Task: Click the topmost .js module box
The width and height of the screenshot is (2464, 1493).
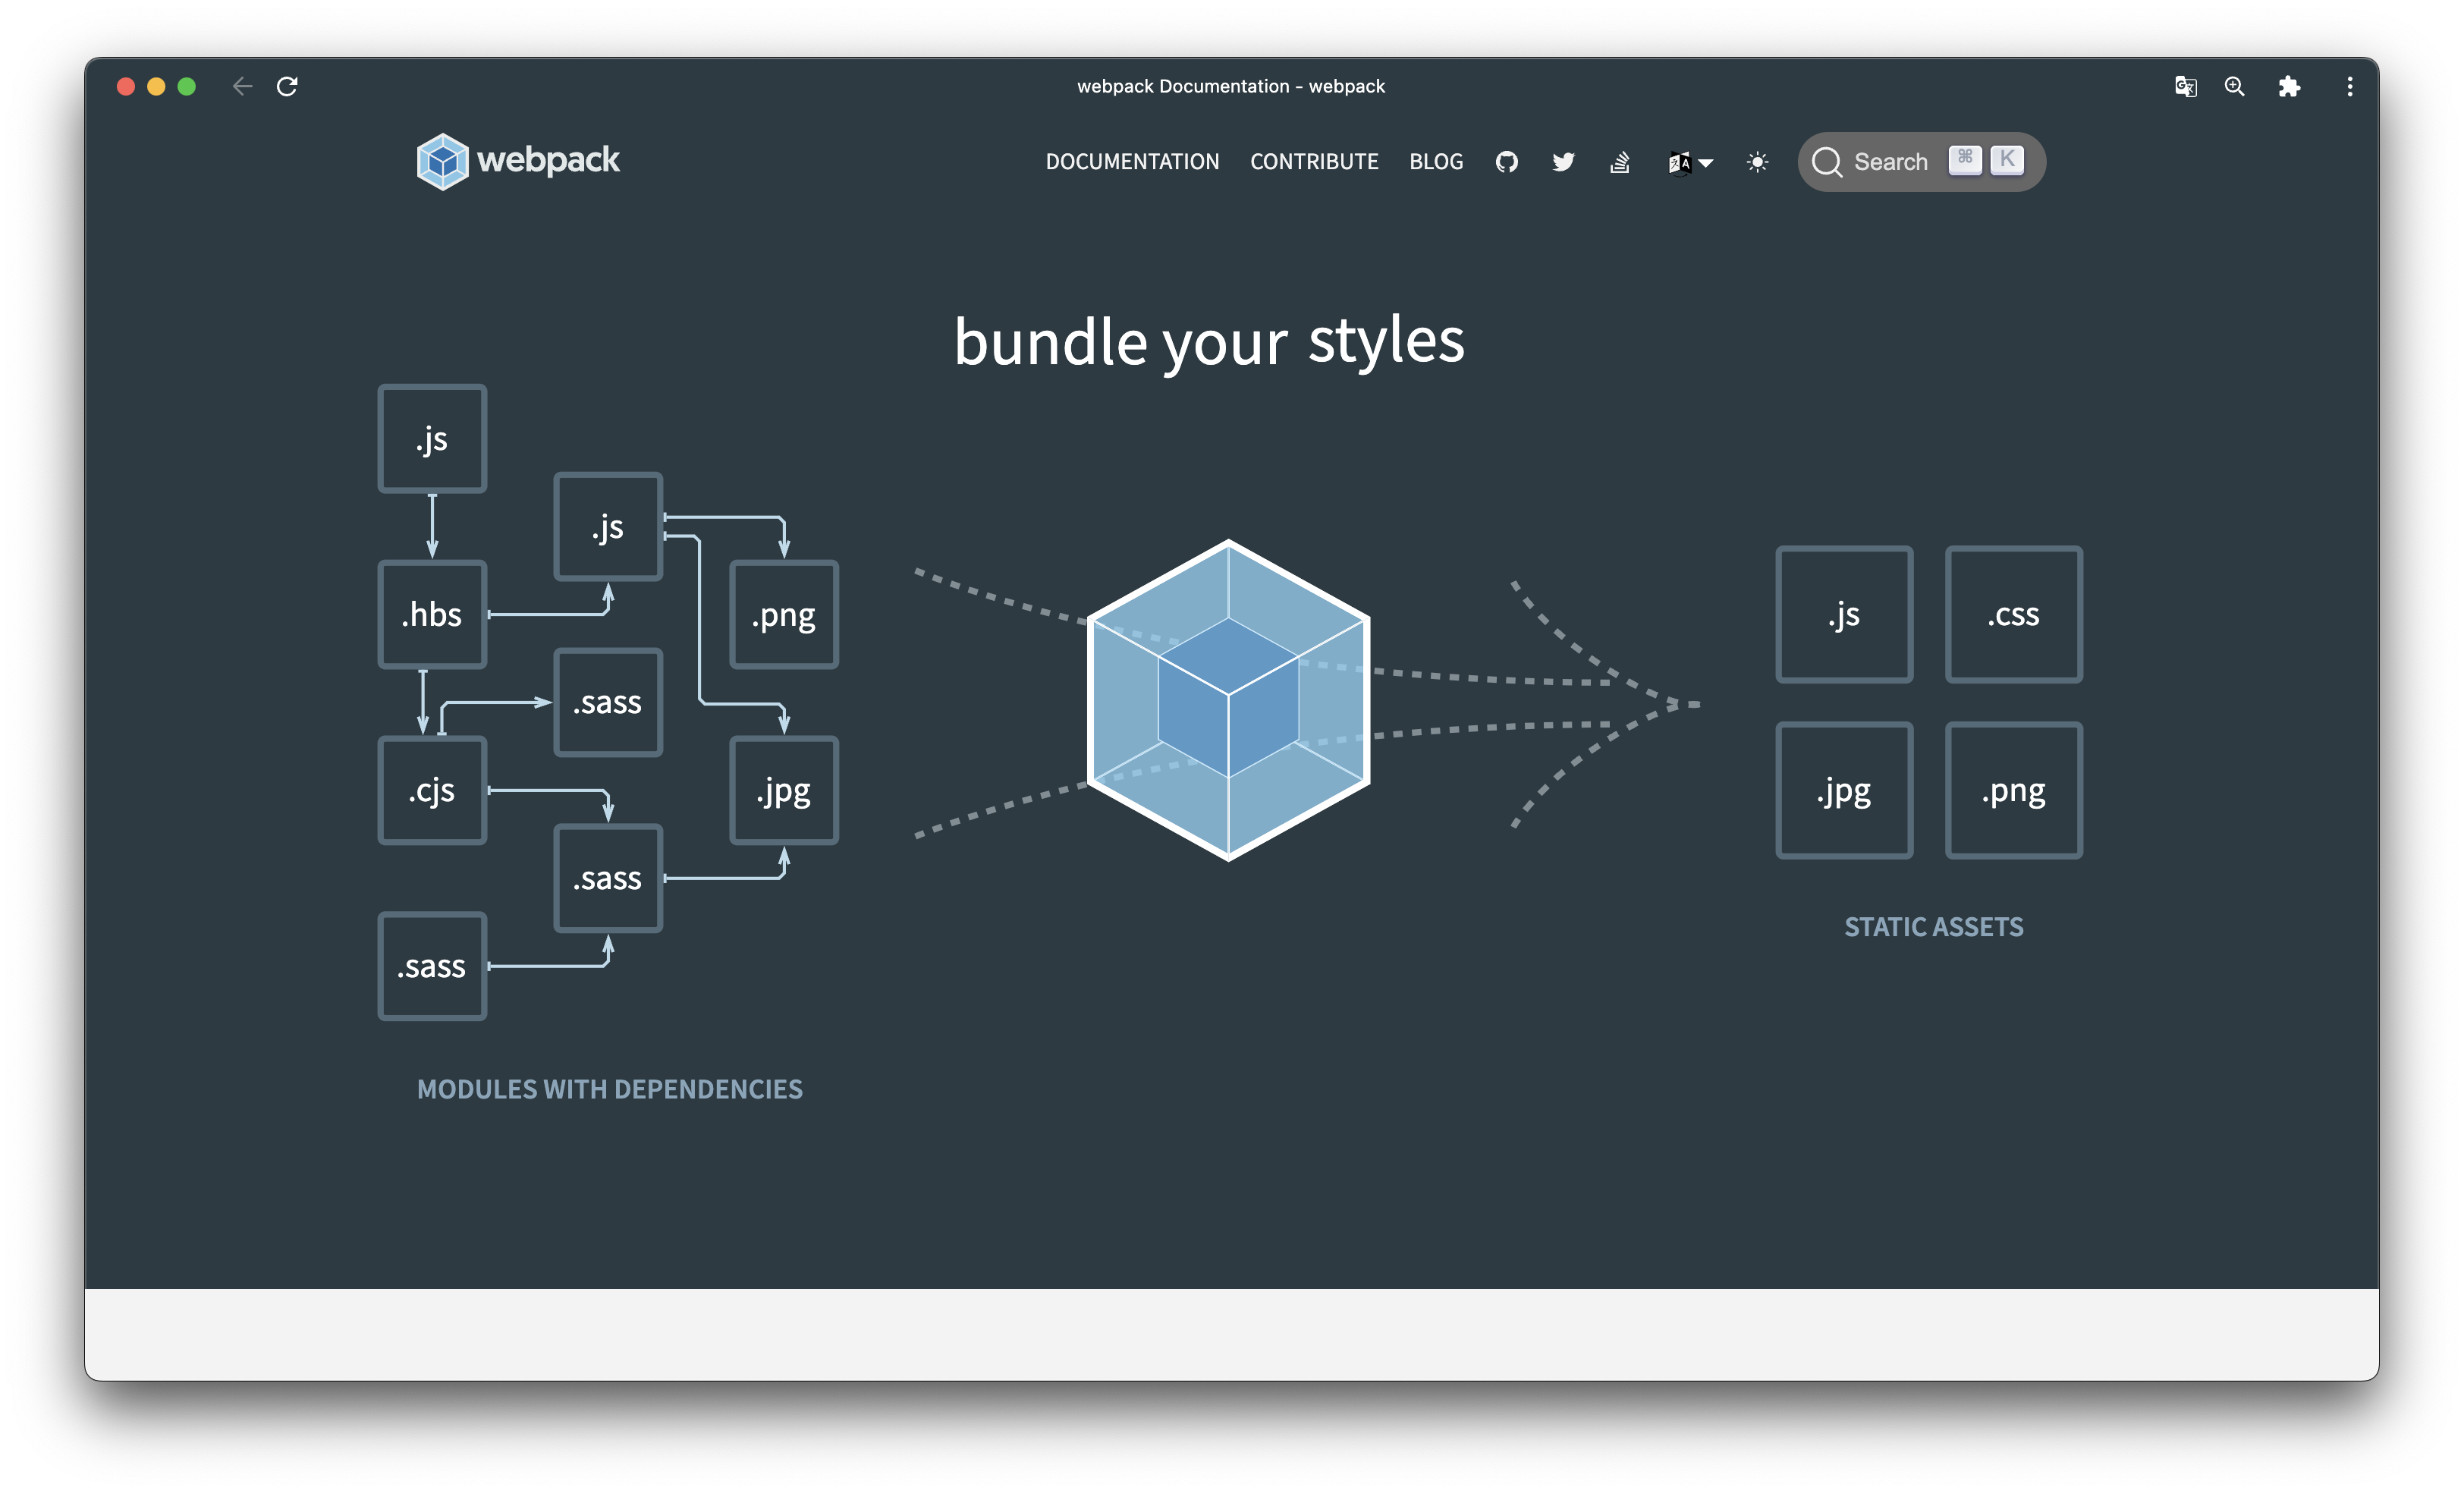Action: (432, 439)
